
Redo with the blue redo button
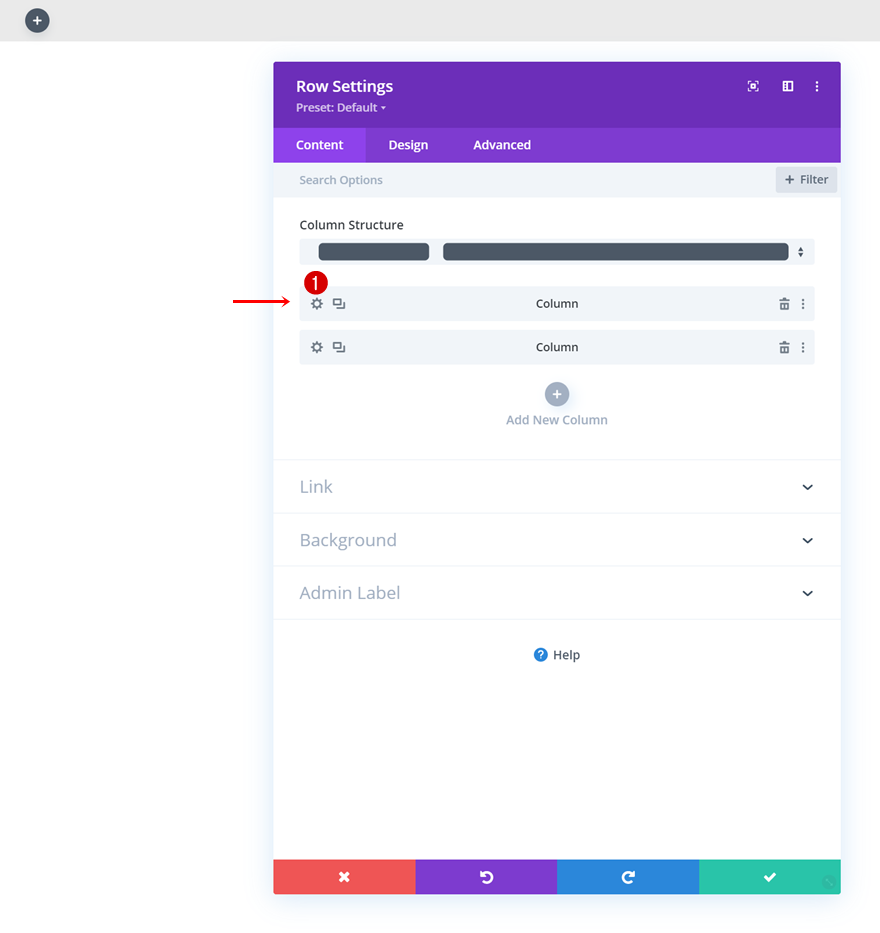pyautogui.click(x=628, y=877)
